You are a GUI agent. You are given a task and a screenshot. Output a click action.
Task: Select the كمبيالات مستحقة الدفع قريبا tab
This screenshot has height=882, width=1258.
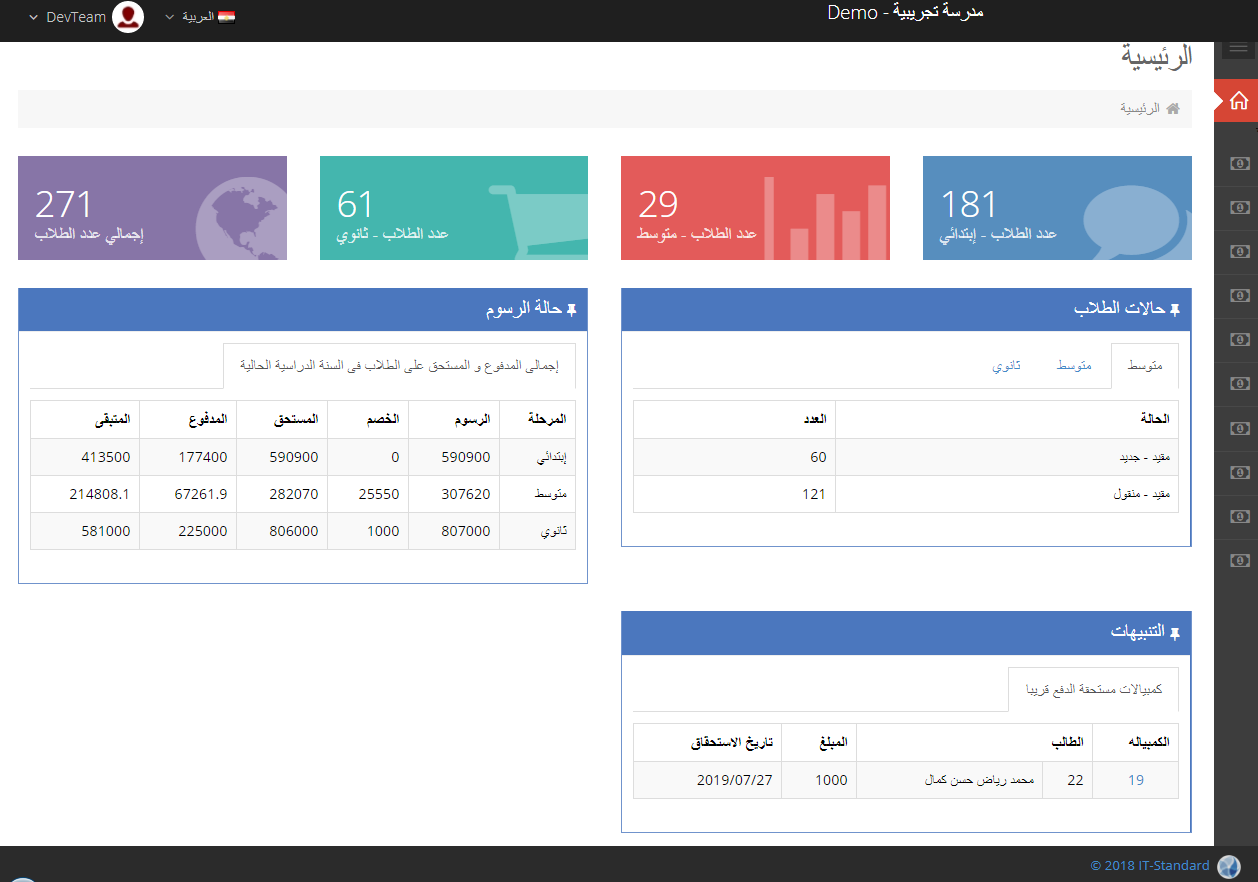point(1093,690)
